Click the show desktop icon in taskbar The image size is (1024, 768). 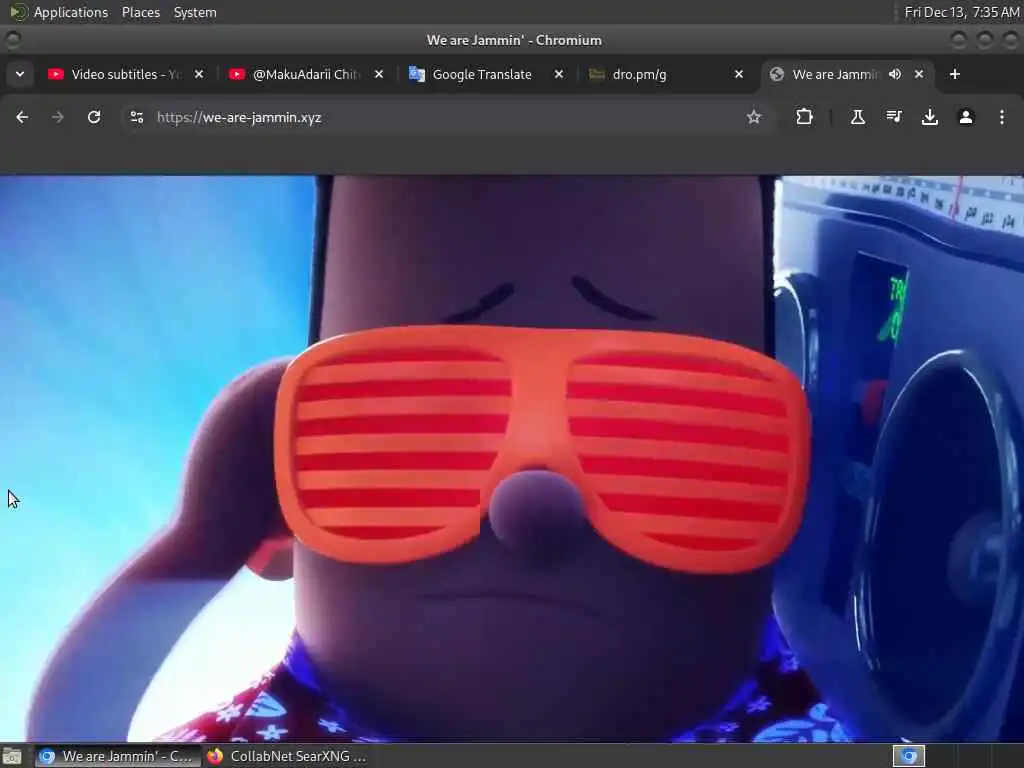[x=12, y=757]
